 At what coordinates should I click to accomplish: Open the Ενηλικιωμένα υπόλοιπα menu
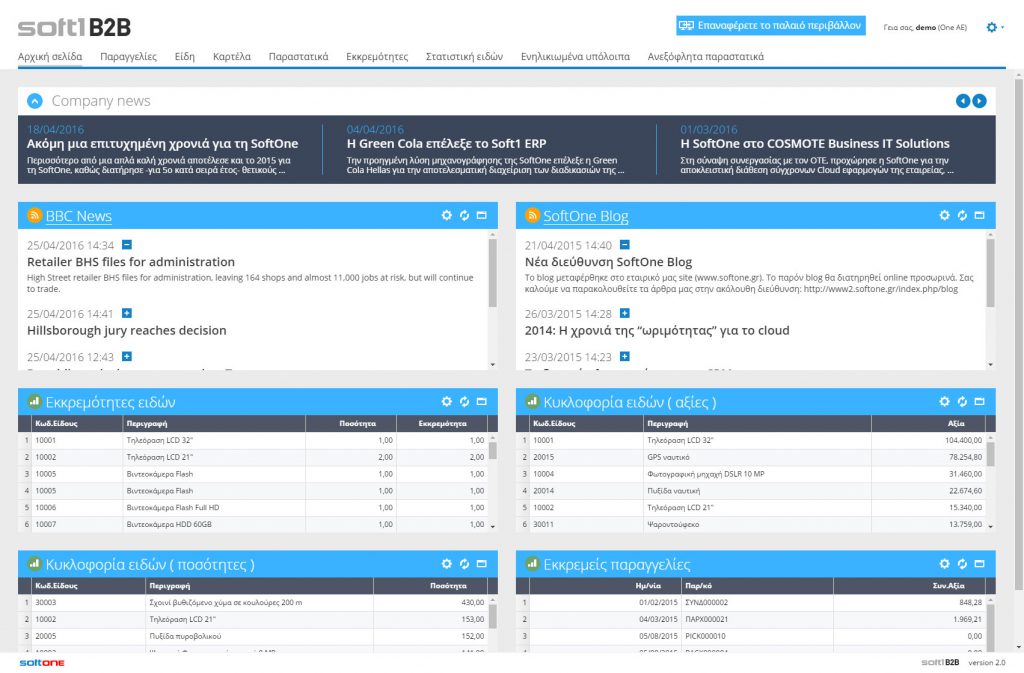(x=575, y=57)
